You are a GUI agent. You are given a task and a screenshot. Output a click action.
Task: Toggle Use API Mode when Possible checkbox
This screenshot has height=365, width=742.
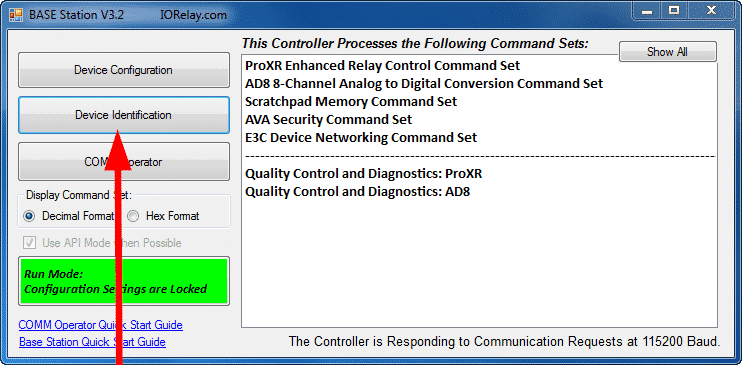pos(29,243)
